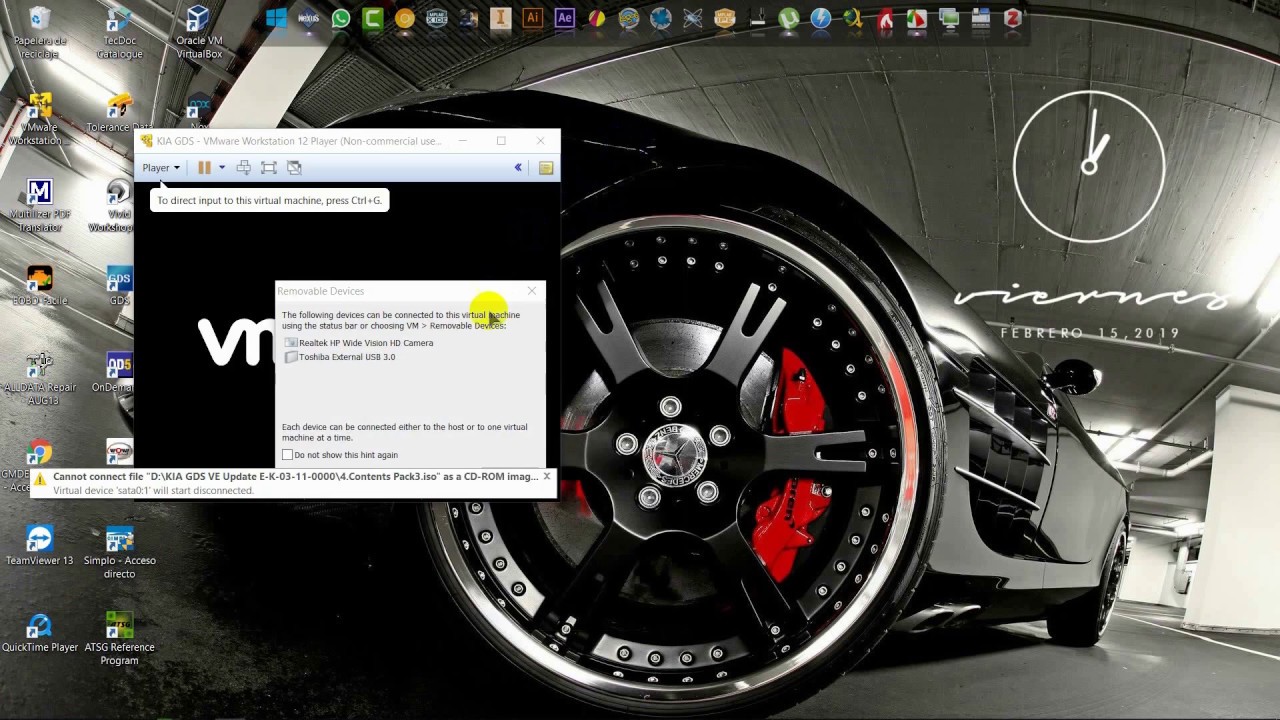This screenshot has height=720, width=1280.
Task: Open Adobe After Effects from the dock
Action: click(565, 18)
